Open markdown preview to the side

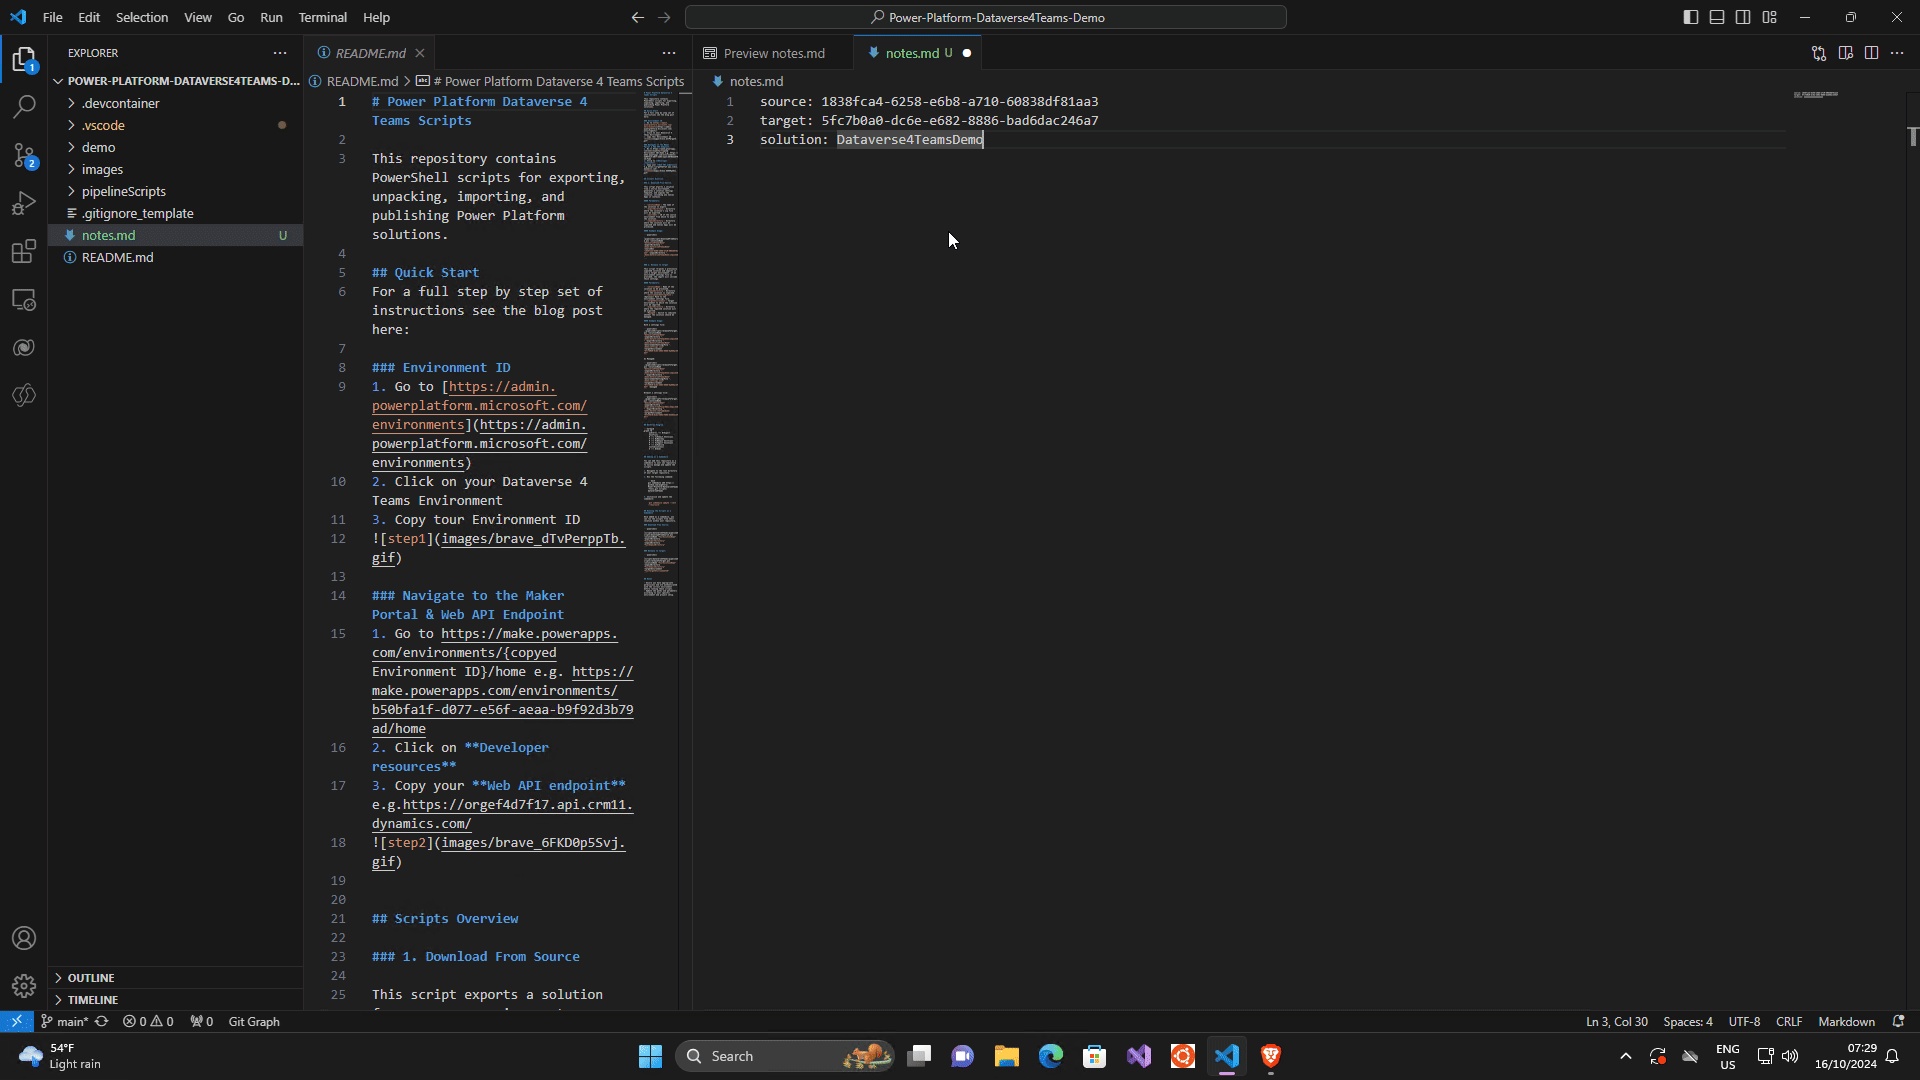coord(1845,53)
